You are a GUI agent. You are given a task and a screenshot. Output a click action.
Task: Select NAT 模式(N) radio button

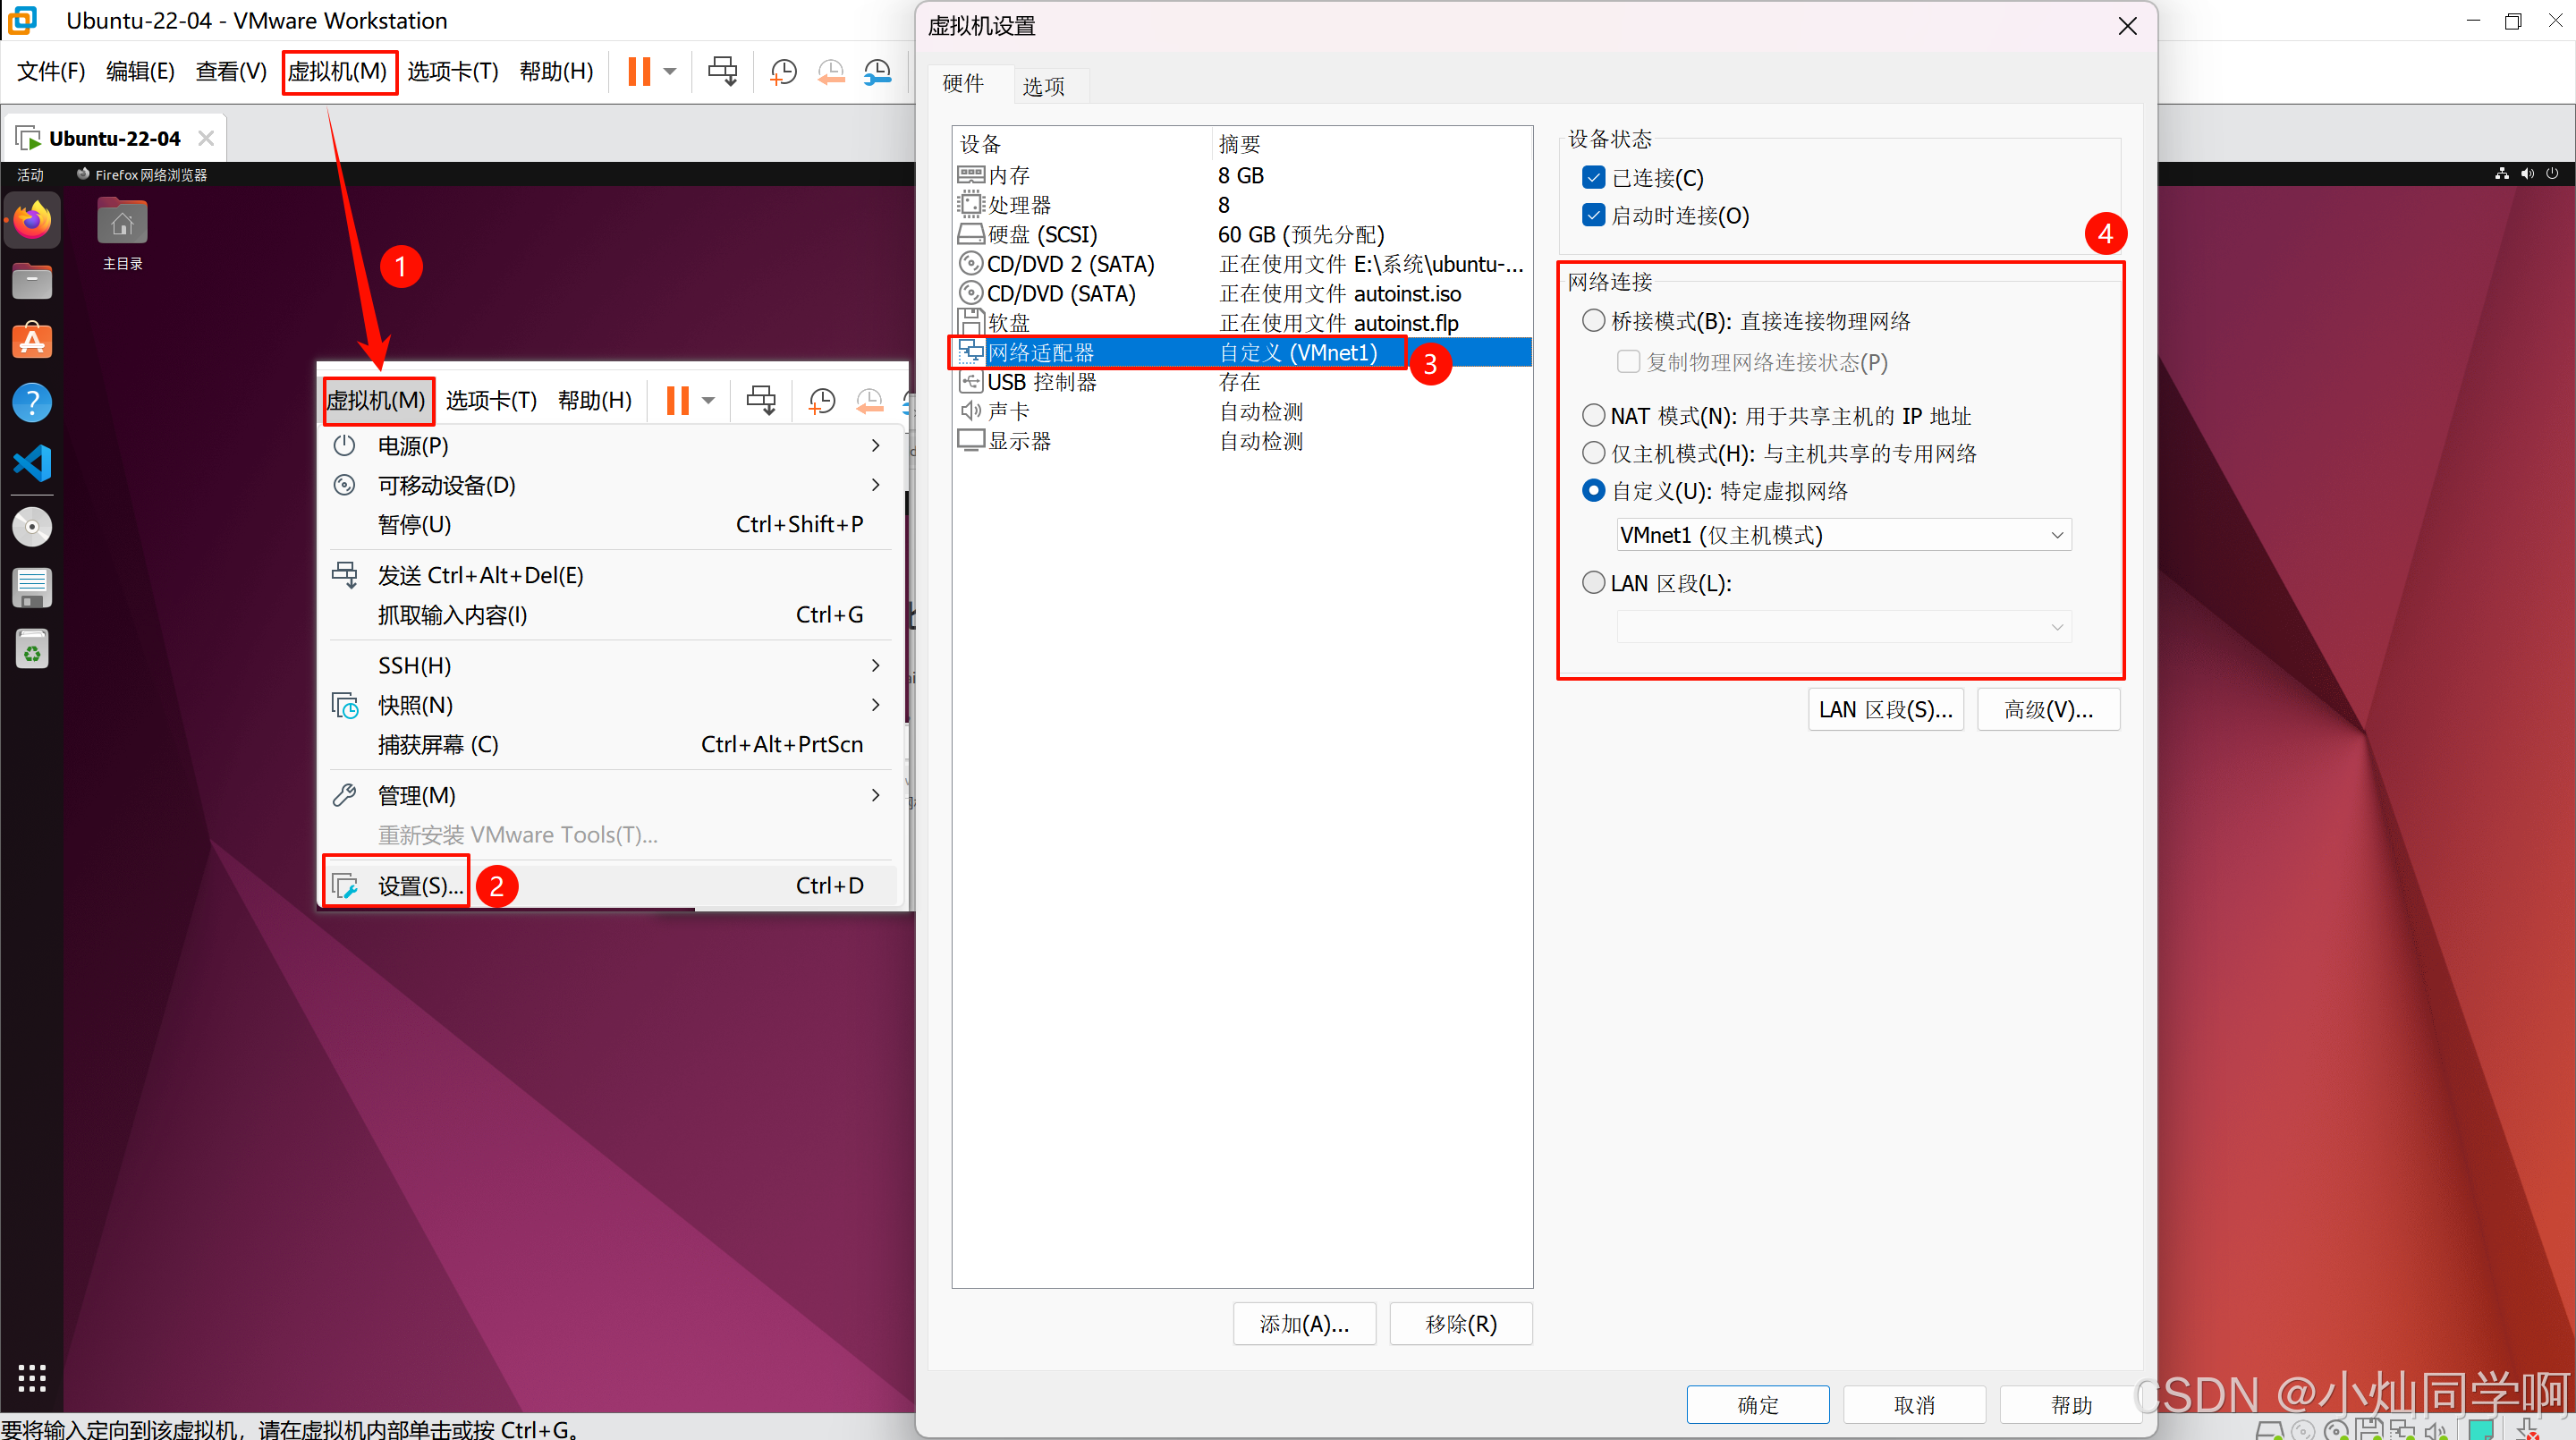[x=1594, y=416]
